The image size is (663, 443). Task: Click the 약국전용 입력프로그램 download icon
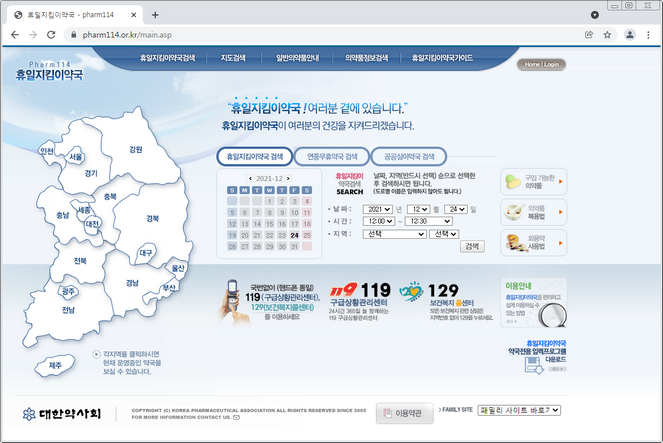pos(534,365)
